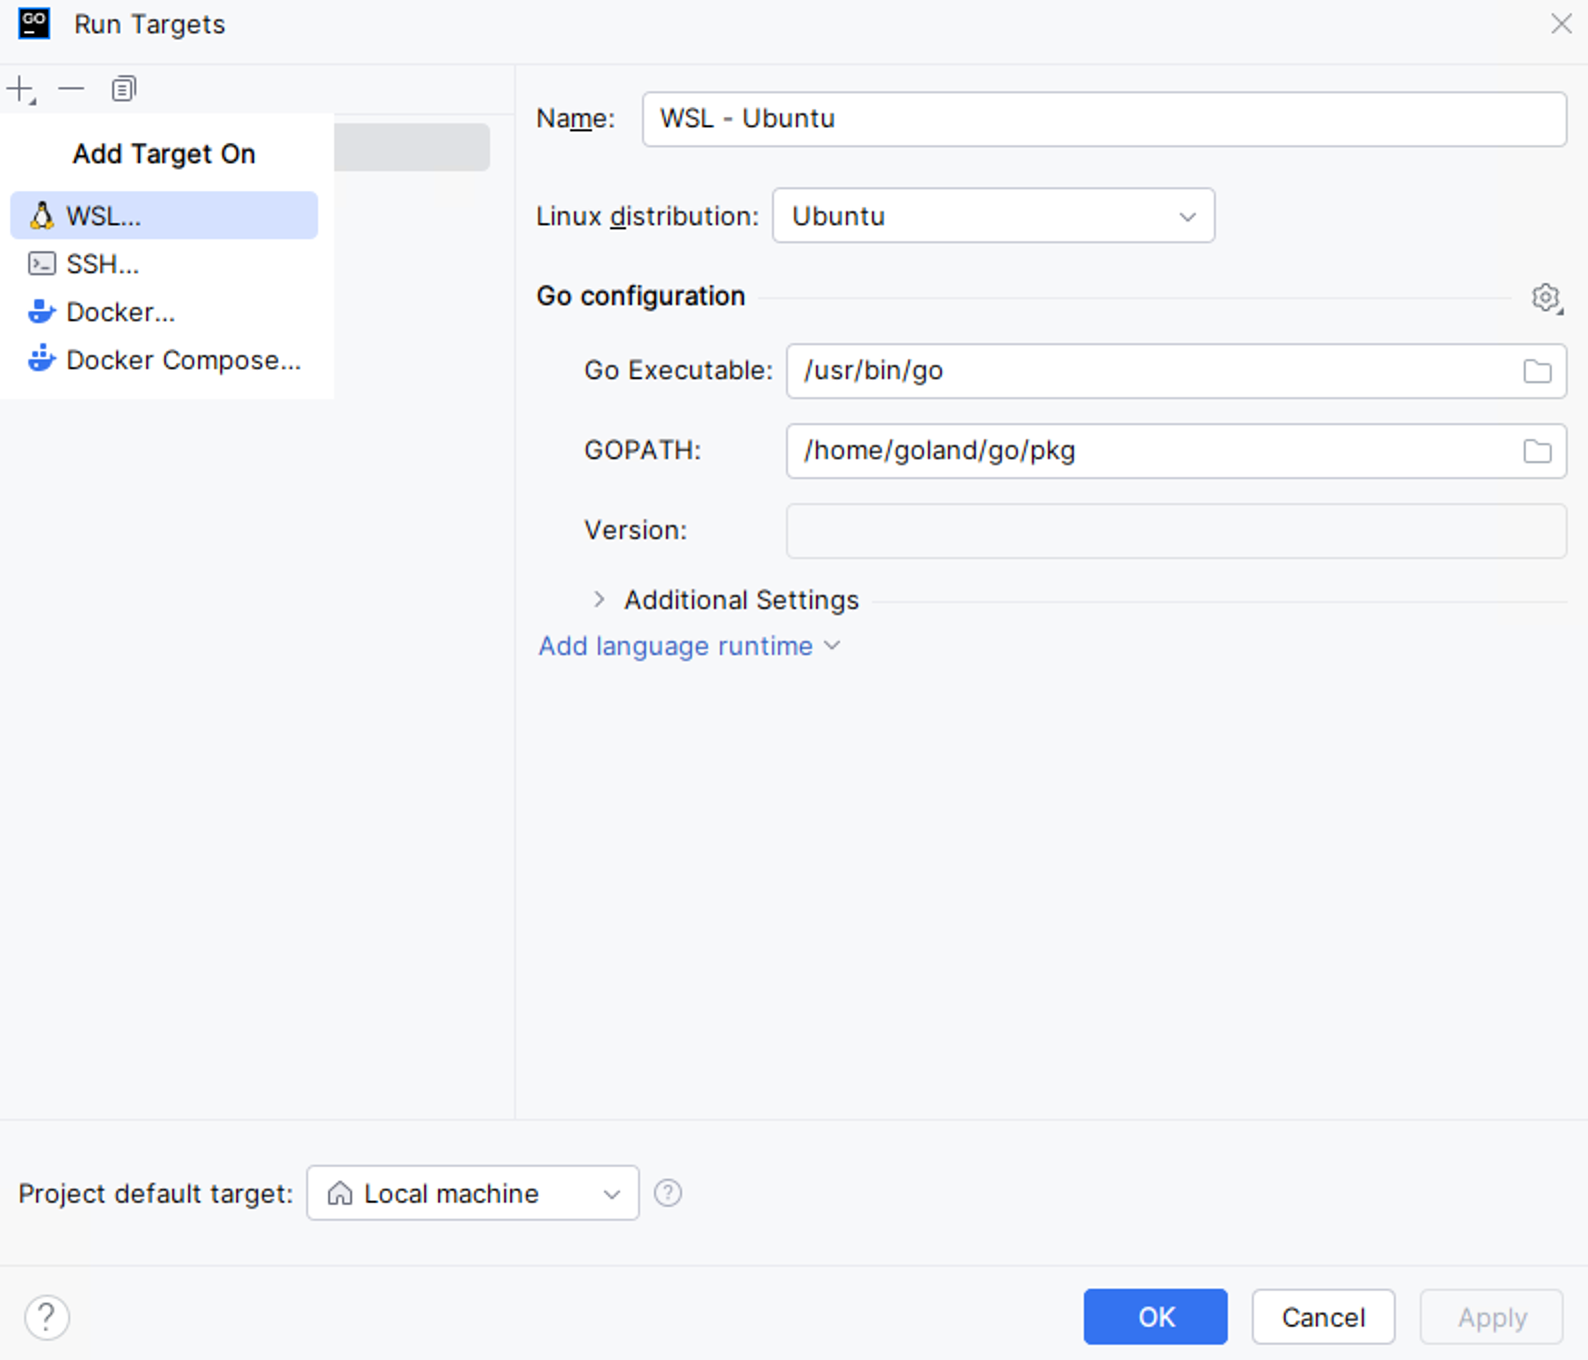Open Go configuration gear settings
The image size is (1588, 1360).
[x=1545, y=297]
